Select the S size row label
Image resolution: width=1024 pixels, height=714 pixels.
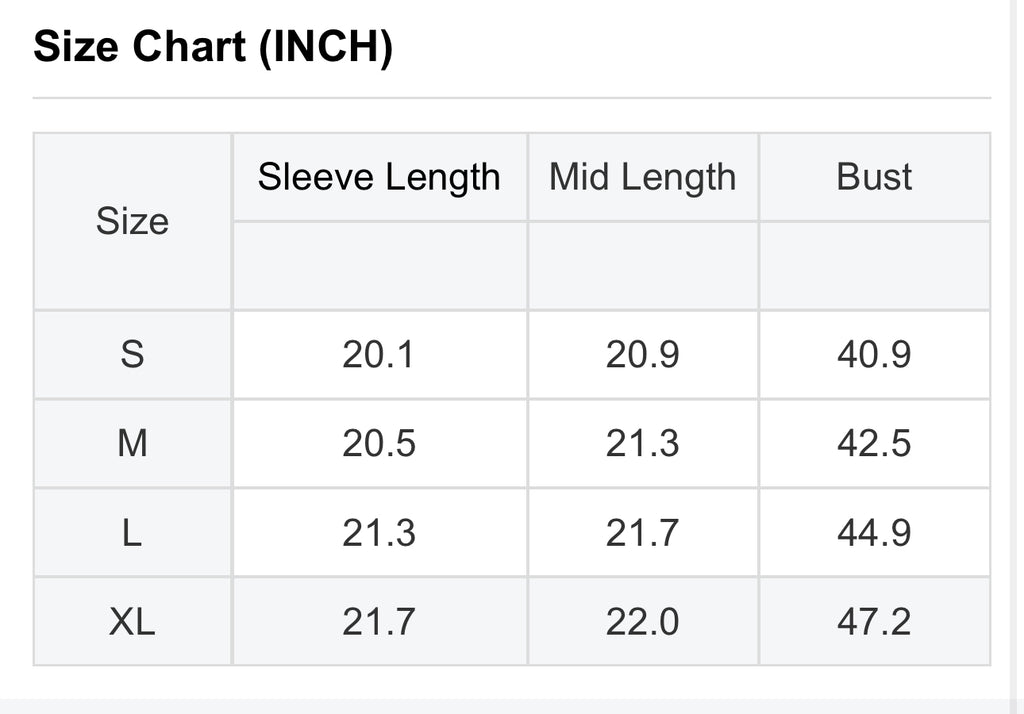tap(133, 355)
